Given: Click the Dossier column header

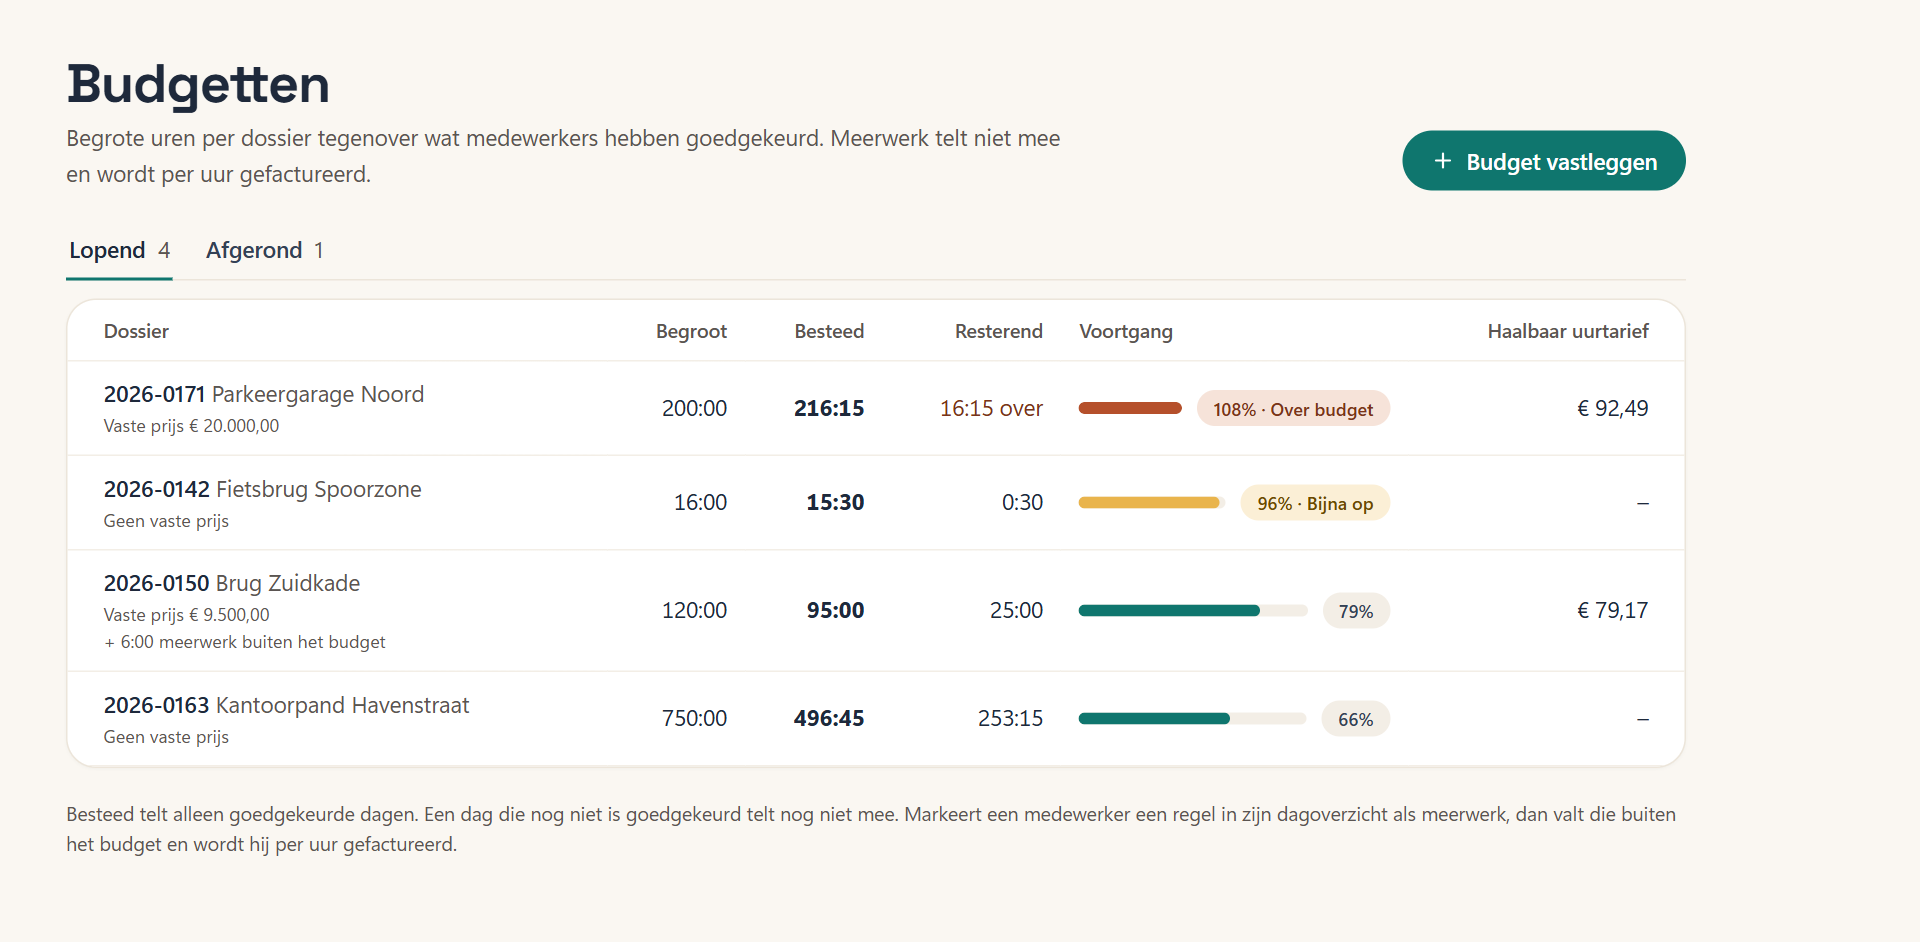Looking at the screenshot, I should pyautogui.click(x=136, y=331).
